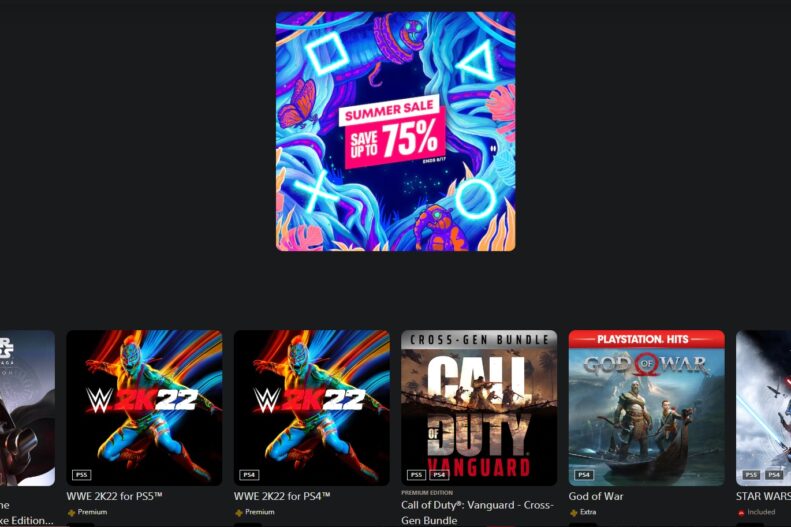Click the God of War title link

(x=596, y=496)
